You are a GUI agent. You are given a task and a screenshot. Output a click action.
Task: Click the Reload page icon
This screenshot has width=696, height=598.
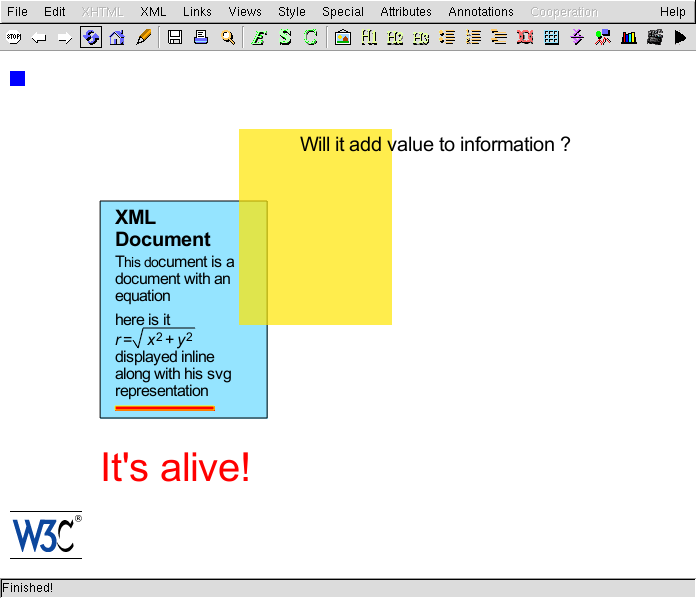91,38
